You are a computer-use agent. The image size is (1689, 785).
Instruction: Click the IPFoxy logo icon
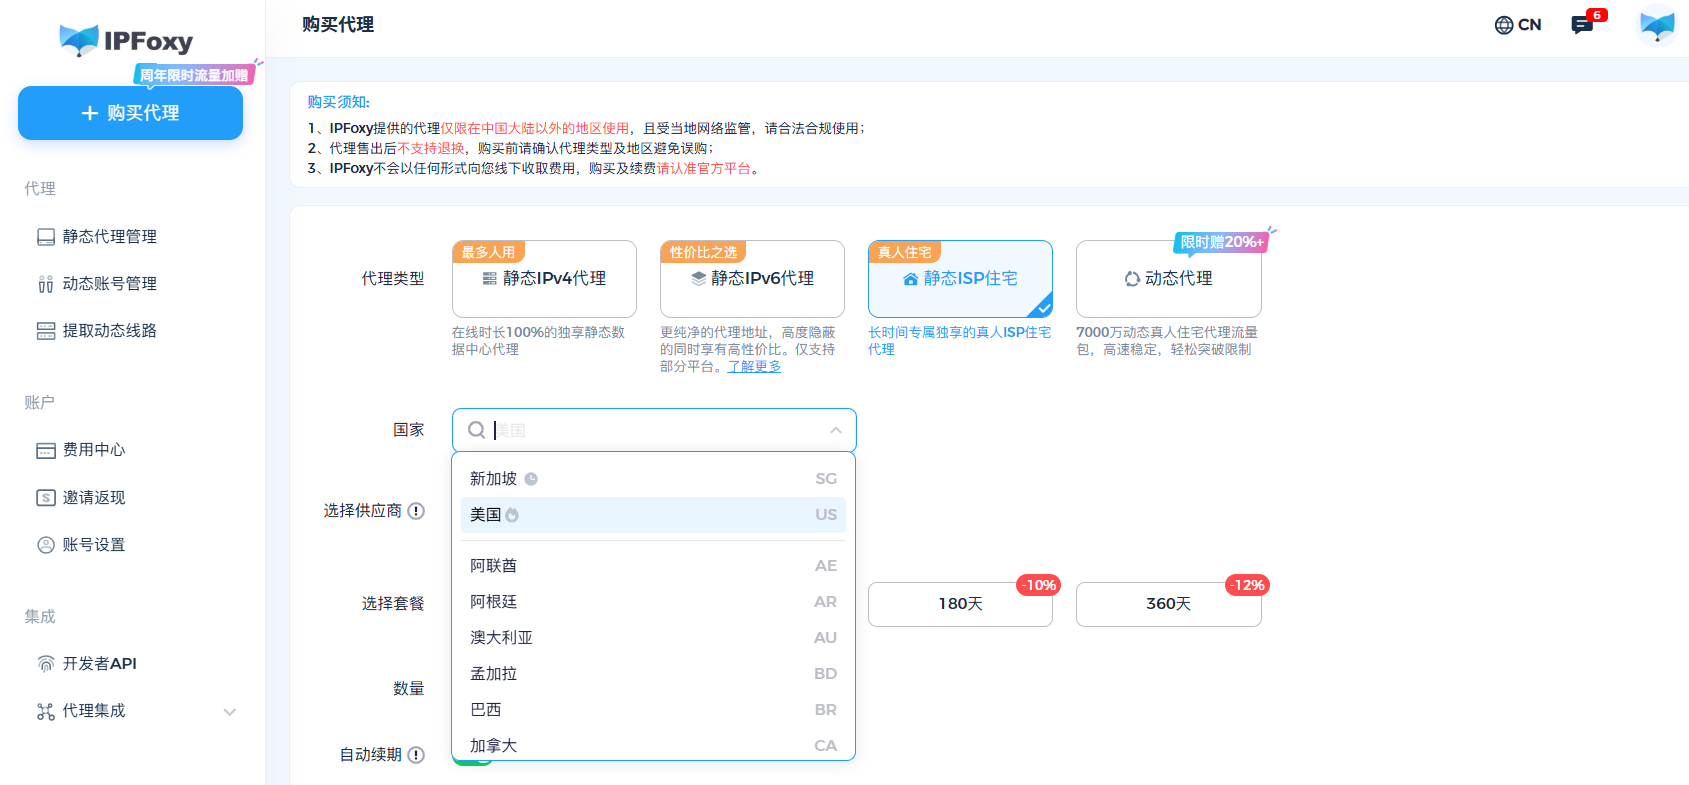[79, 41]
